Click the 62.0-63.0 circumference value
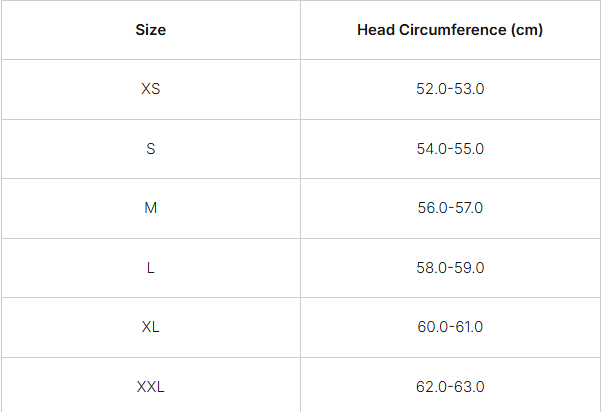Screen dimensions: 601x412 [x=450, y=386]
